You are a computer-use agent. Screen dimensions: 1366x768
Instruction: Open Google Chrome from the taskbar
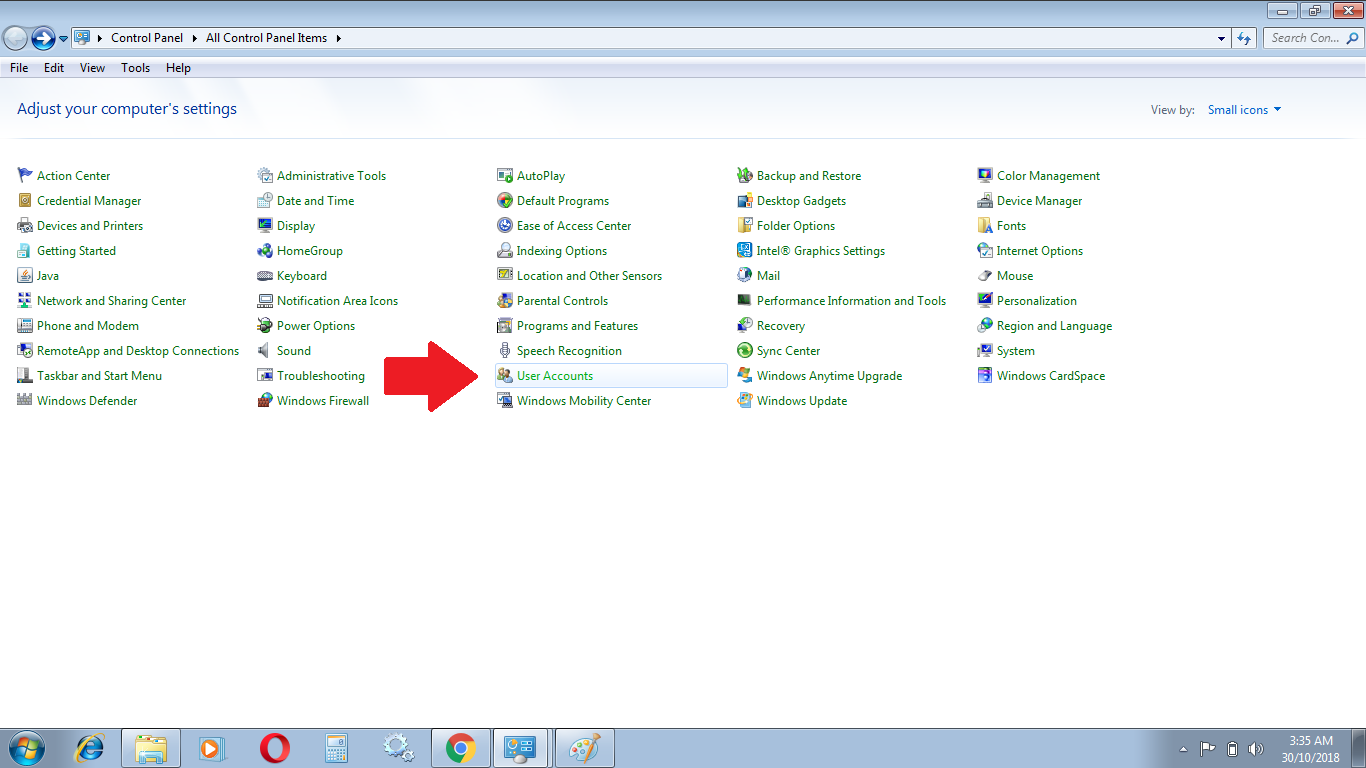[x=460, y=748]
